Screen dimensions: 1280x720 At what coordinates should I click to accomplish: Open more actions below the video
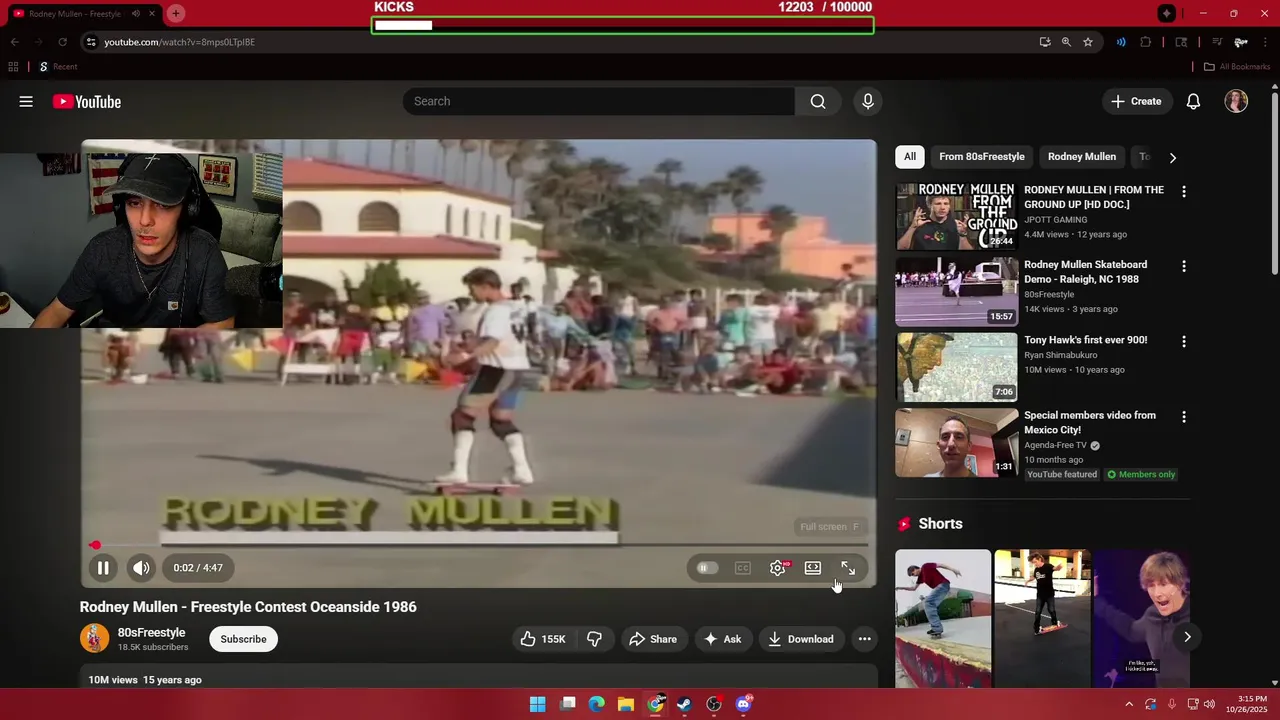[864, 639]
